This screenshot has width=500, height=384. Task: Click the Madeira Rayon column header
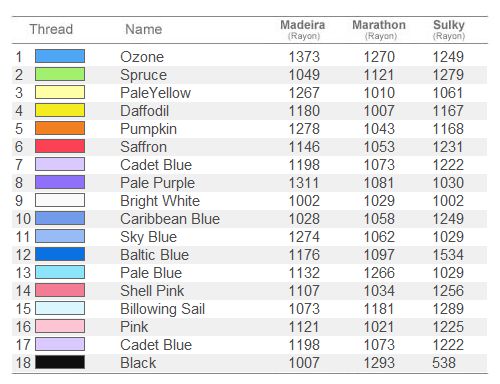pos(303,29)
